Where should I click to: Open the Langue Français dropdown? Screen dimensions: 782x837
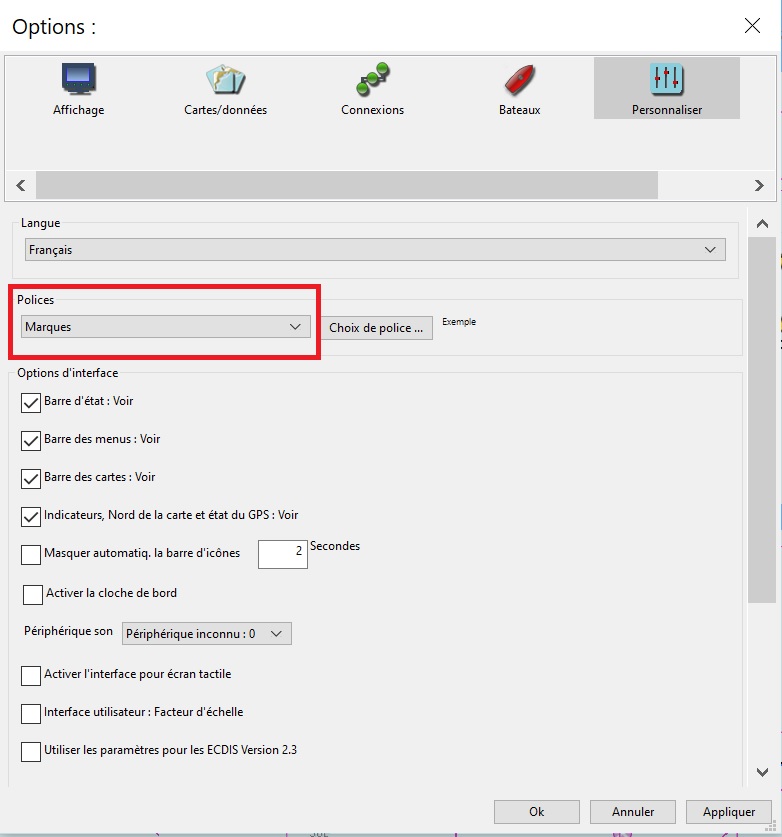tap(375, 250)
